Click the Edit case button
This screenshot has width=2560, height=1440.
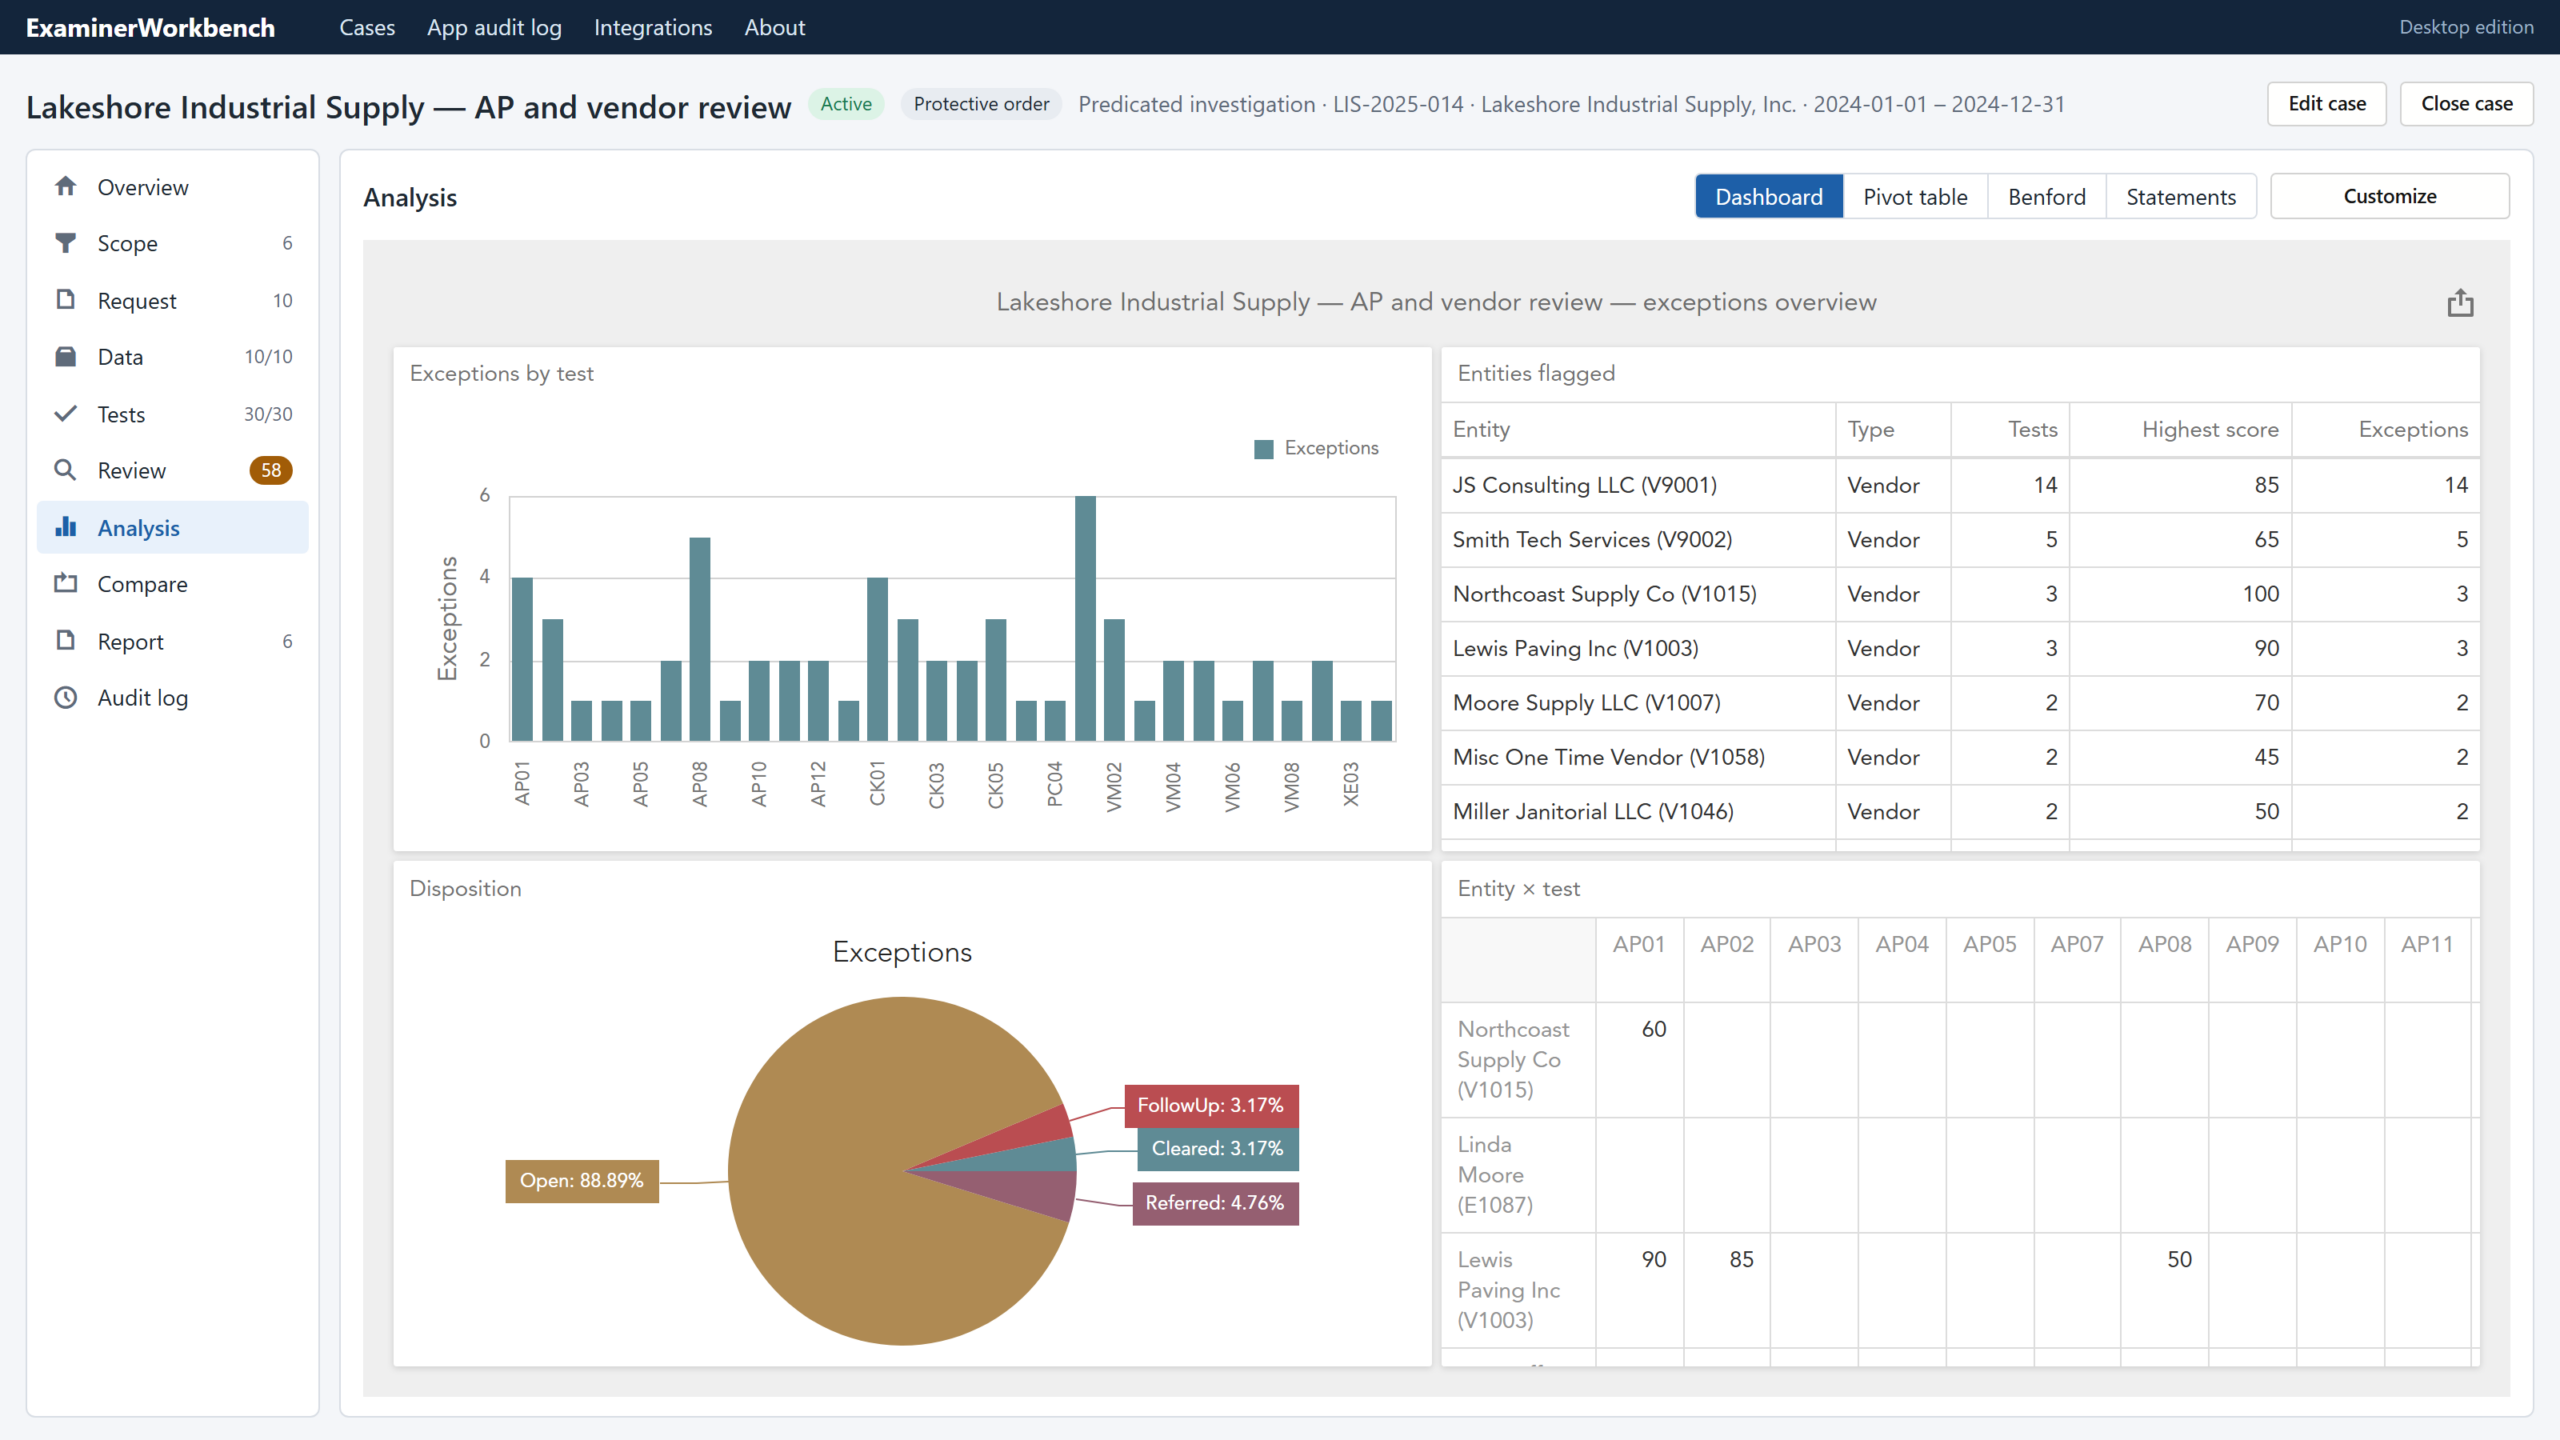tap(2327, 104)
